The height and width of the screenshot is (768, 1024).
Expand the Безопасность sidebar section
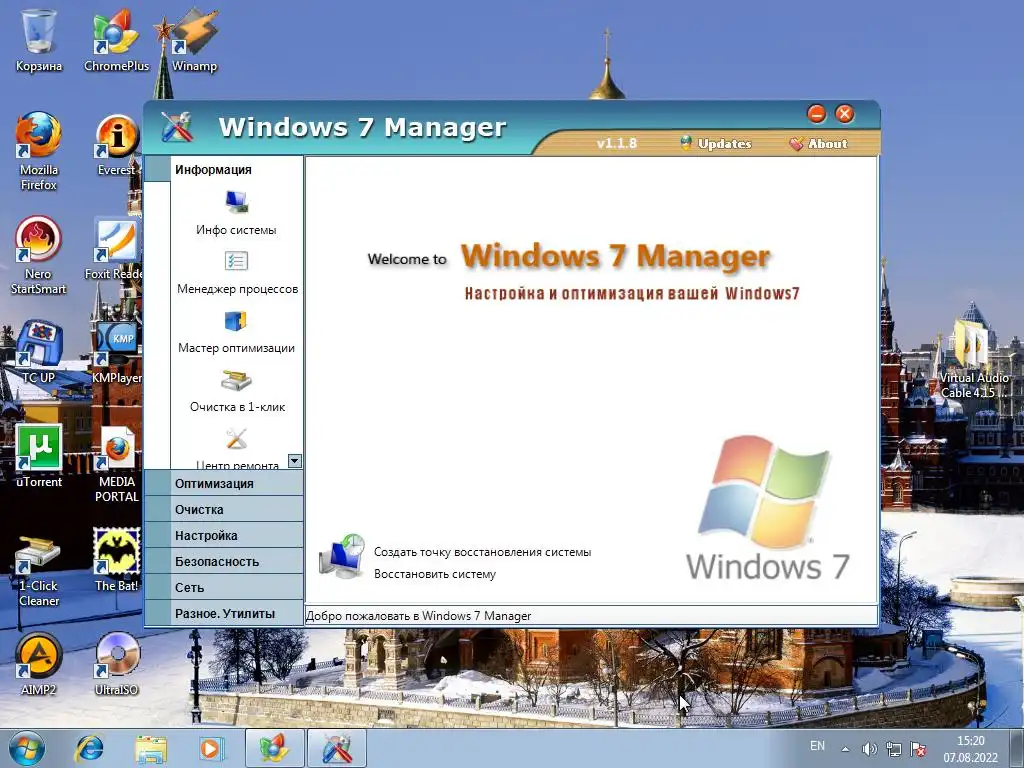[x=223, y=562]
